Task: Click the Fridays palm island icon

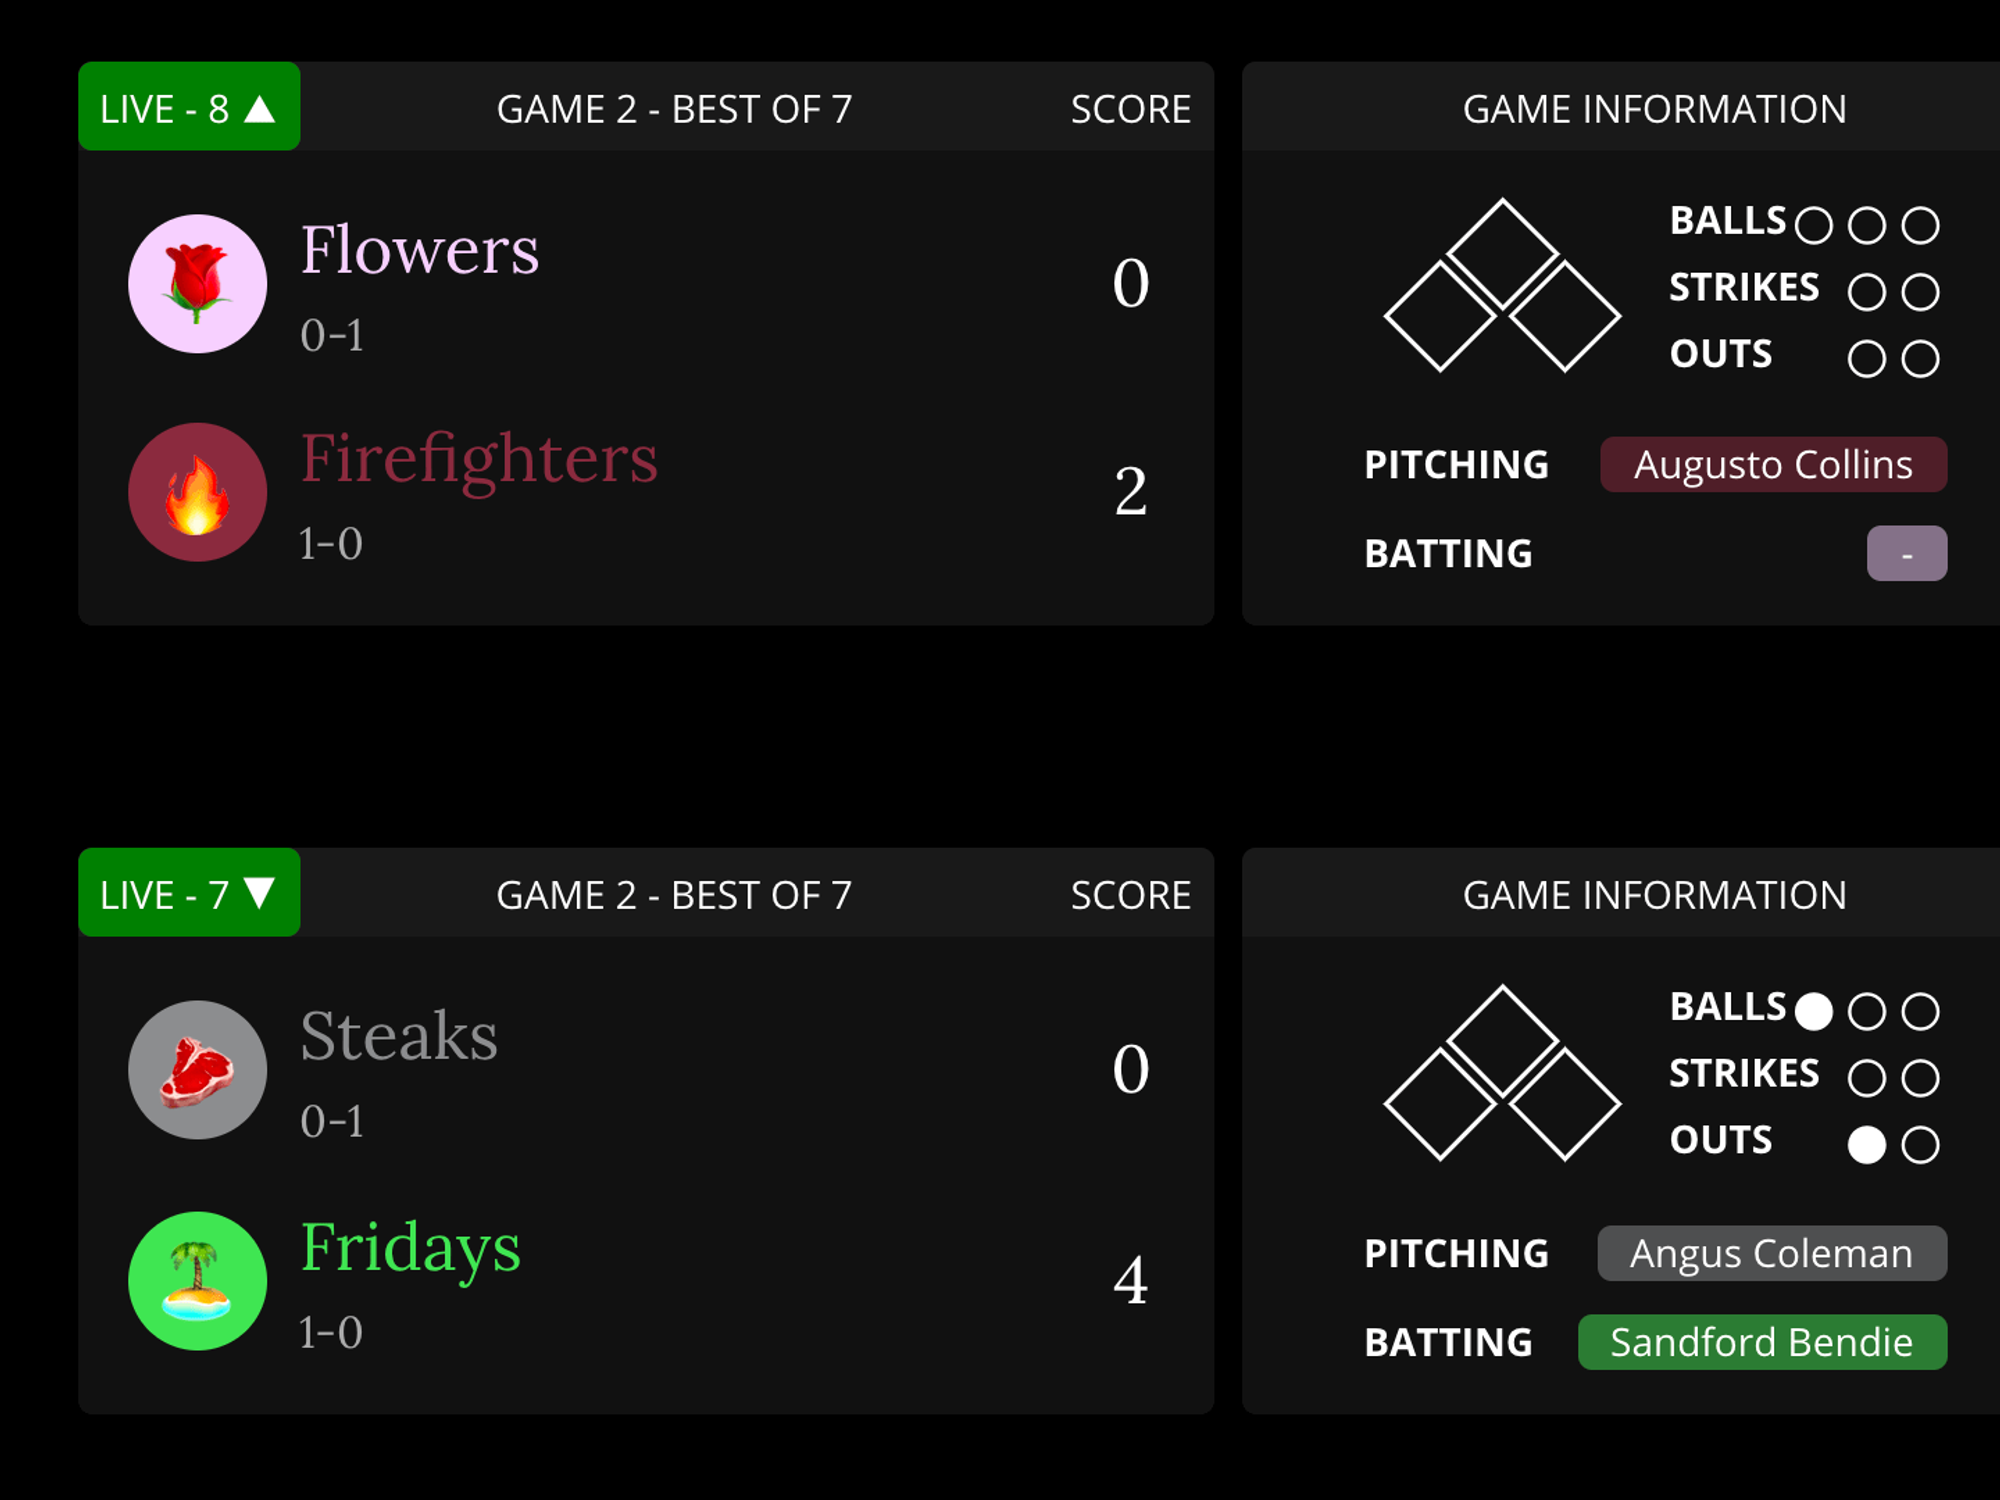Action: pos(197,1281)
